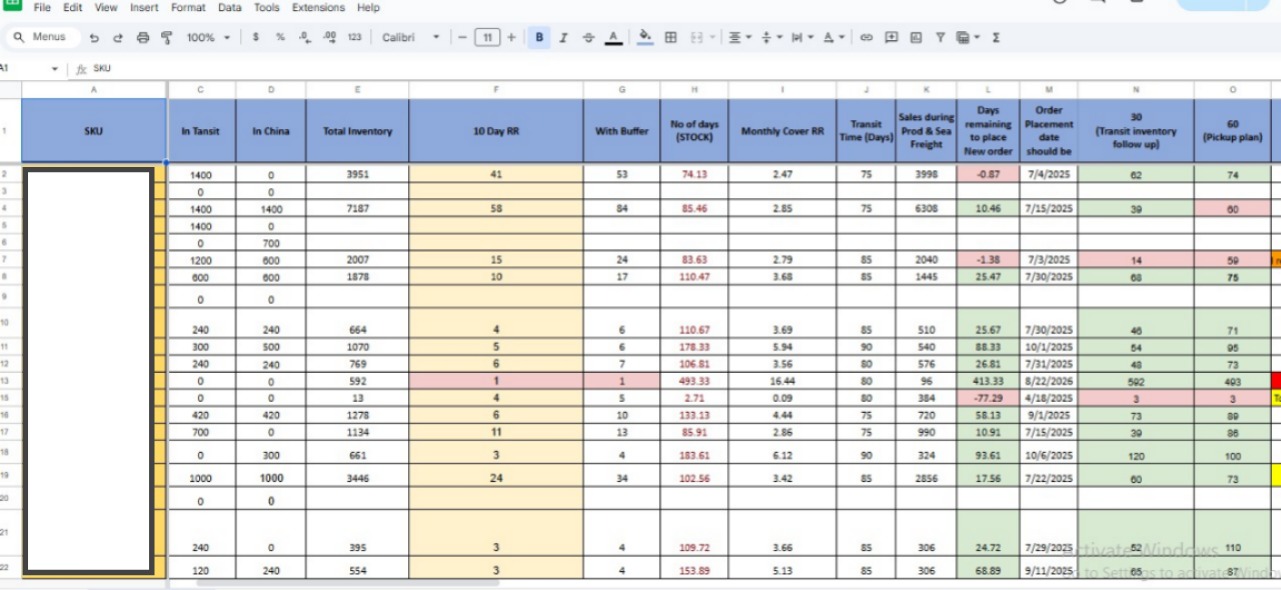Click the "No of days (STOCK)" header

694,130
